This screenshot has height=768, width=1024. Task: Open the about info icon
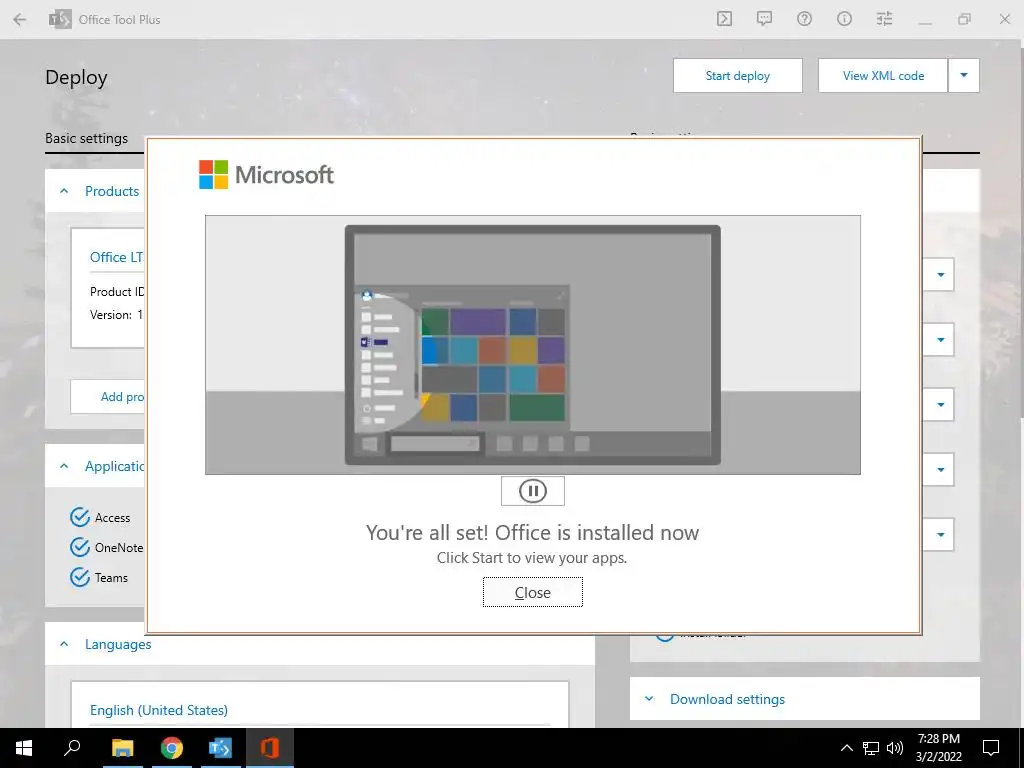844,19
